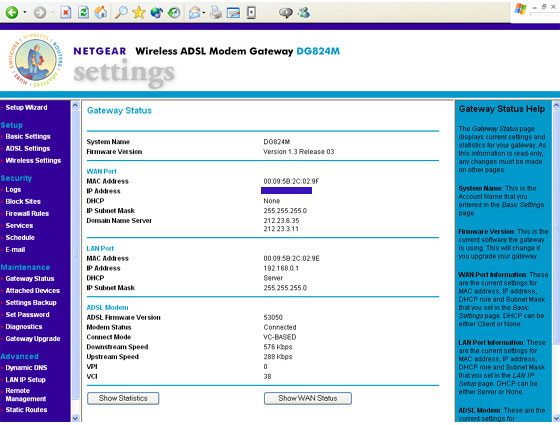Launch Messenger with the people icon
Screen dimensions: 560x425
304,13
